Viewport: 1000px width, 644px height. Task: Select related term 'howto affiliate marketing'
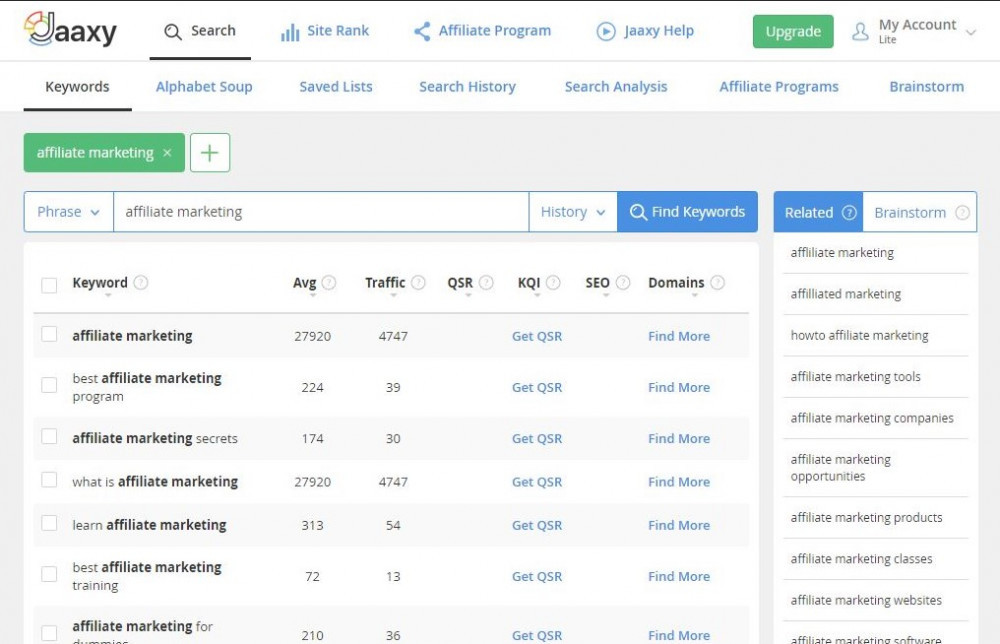(859, 335)
